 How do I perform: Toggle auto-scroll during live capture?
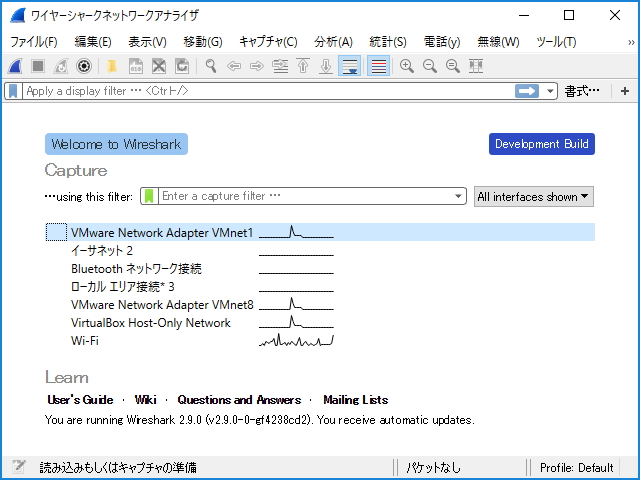pos(349,66)
